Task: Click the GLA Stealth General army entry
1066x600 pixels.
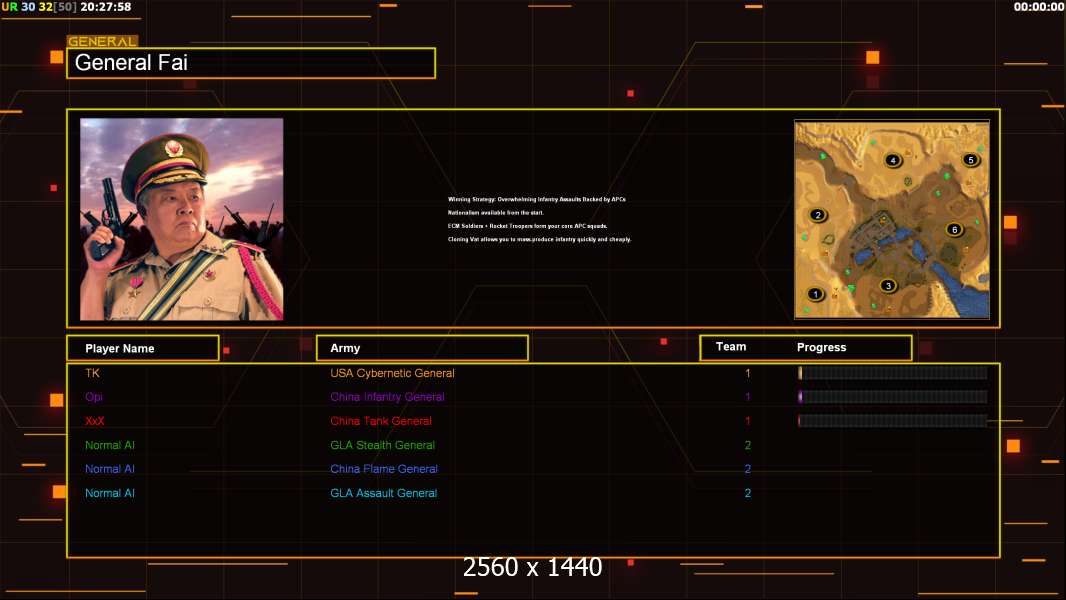Action: (x=382, y=445)
